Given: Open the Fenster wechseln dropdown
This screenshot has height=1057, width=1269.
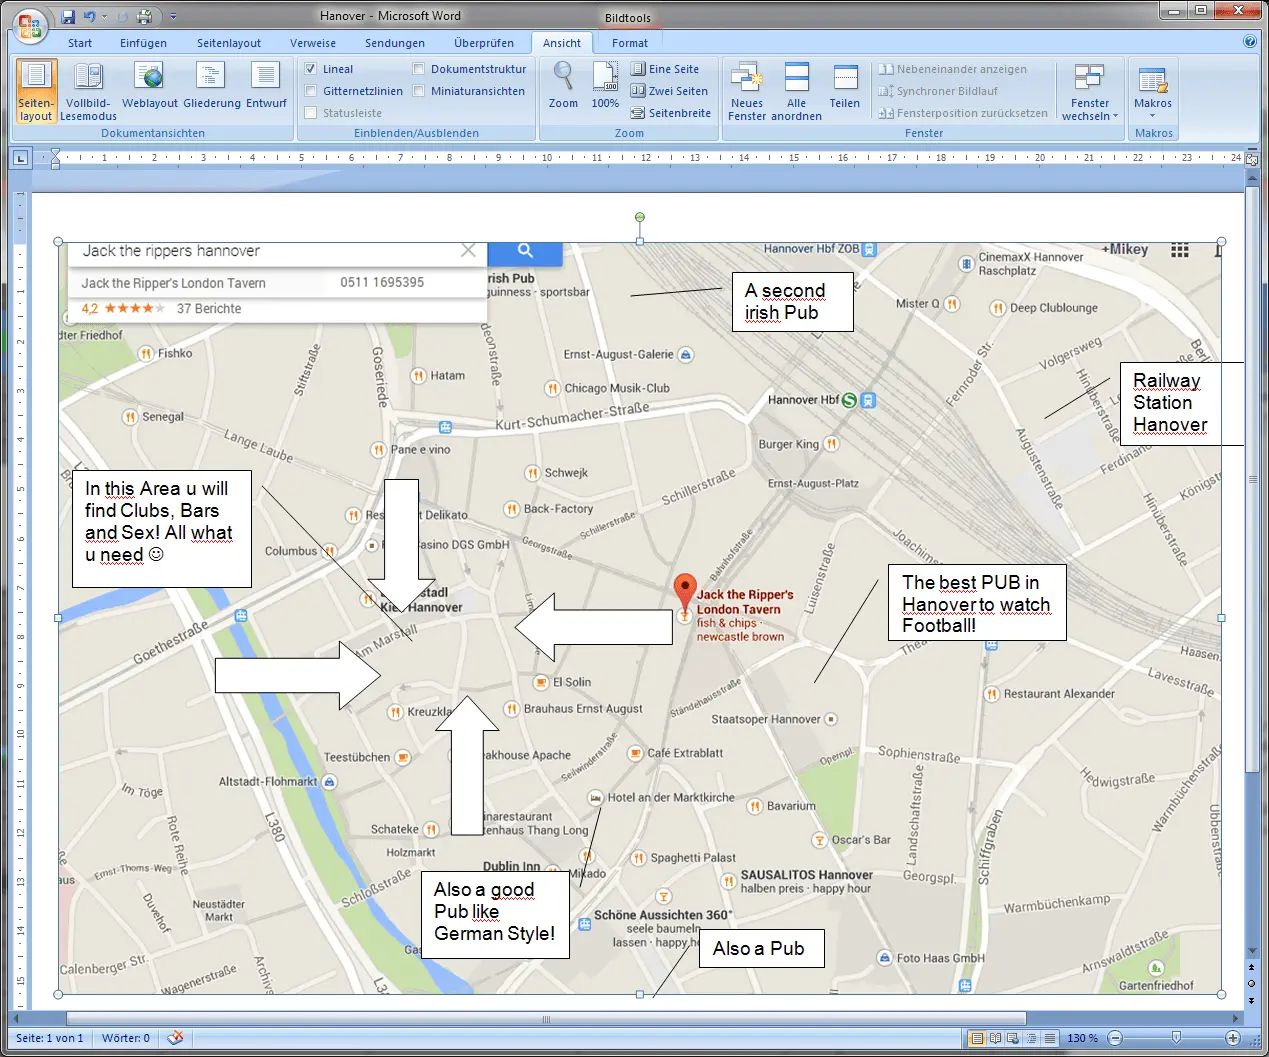Looking at the screenshot, I should point(1090,91).
